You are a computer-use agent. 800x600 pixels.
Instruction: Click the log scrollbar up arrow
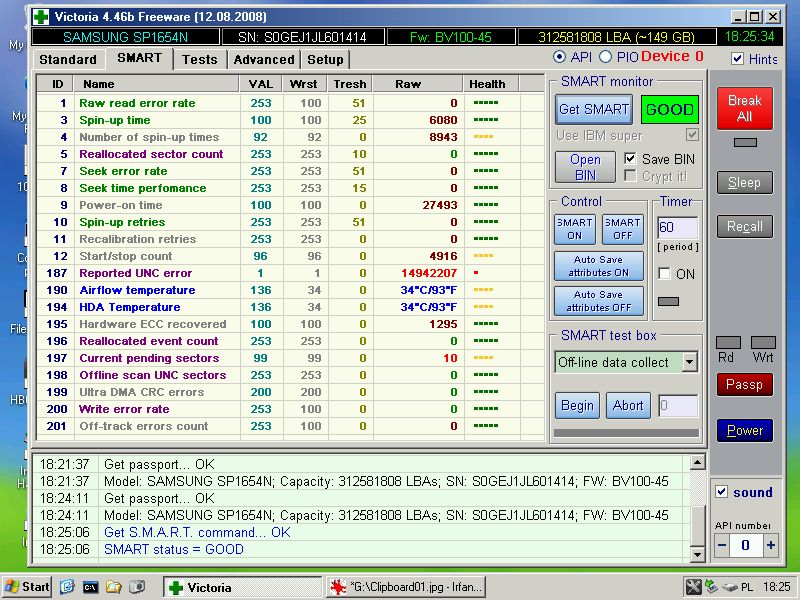coord(697,463)
